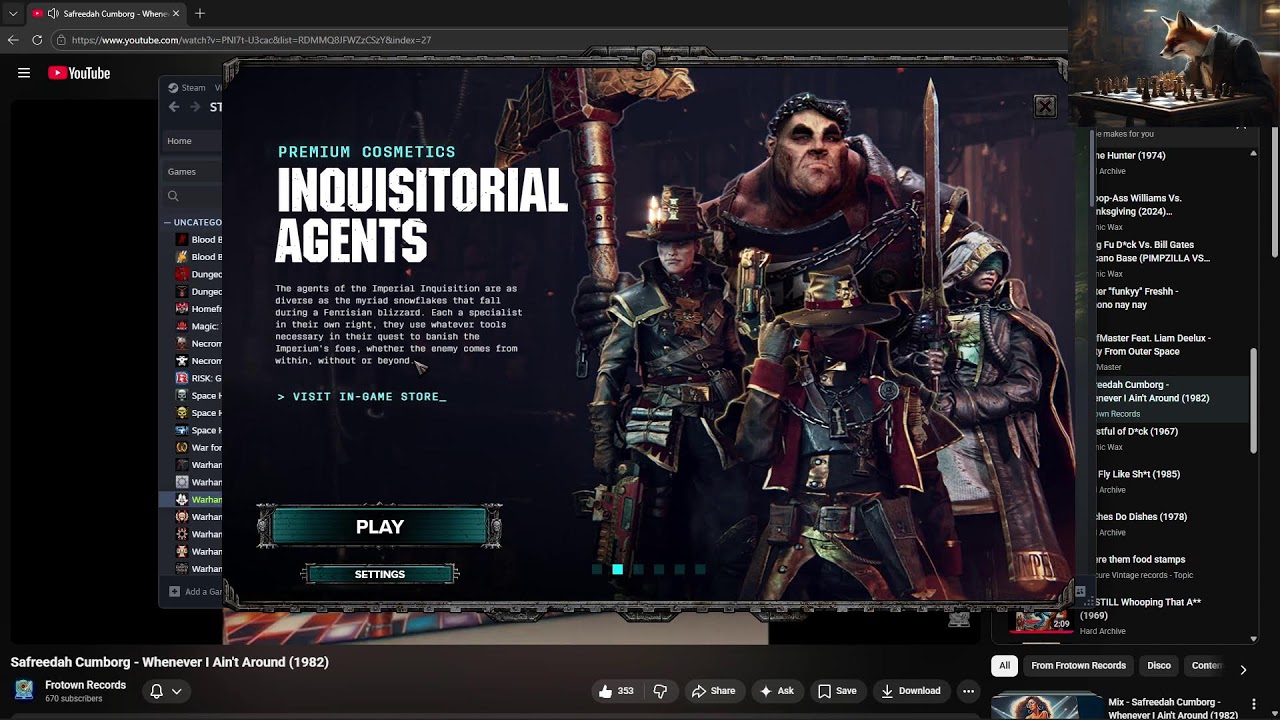This screenshot has height=720, width=1280.
Task: Click the Add a Game plus icon
Action: [175, 592]
